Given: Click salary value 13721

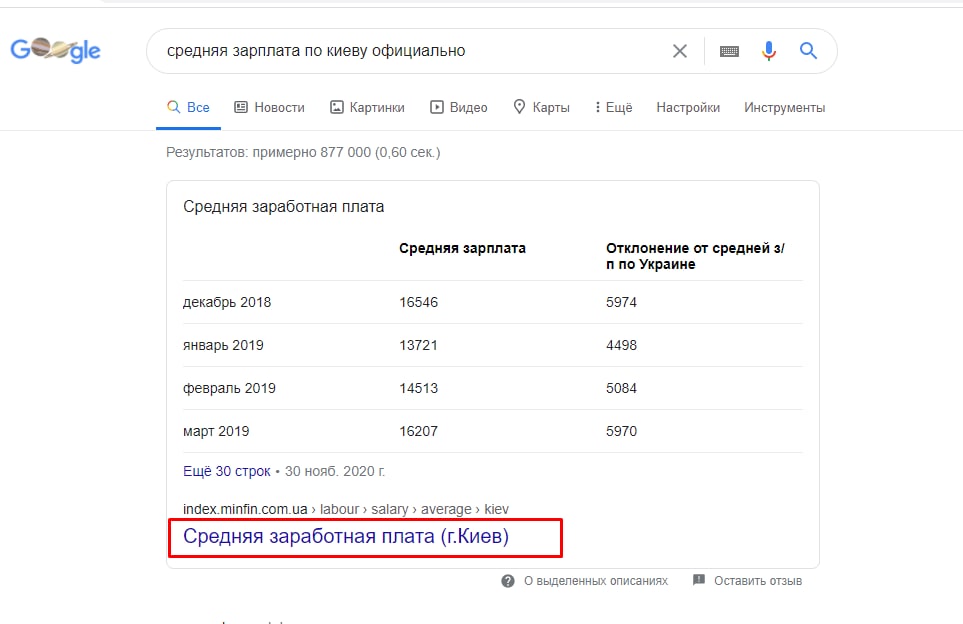Looking at the screenshot, I should [x=418, y=345].
